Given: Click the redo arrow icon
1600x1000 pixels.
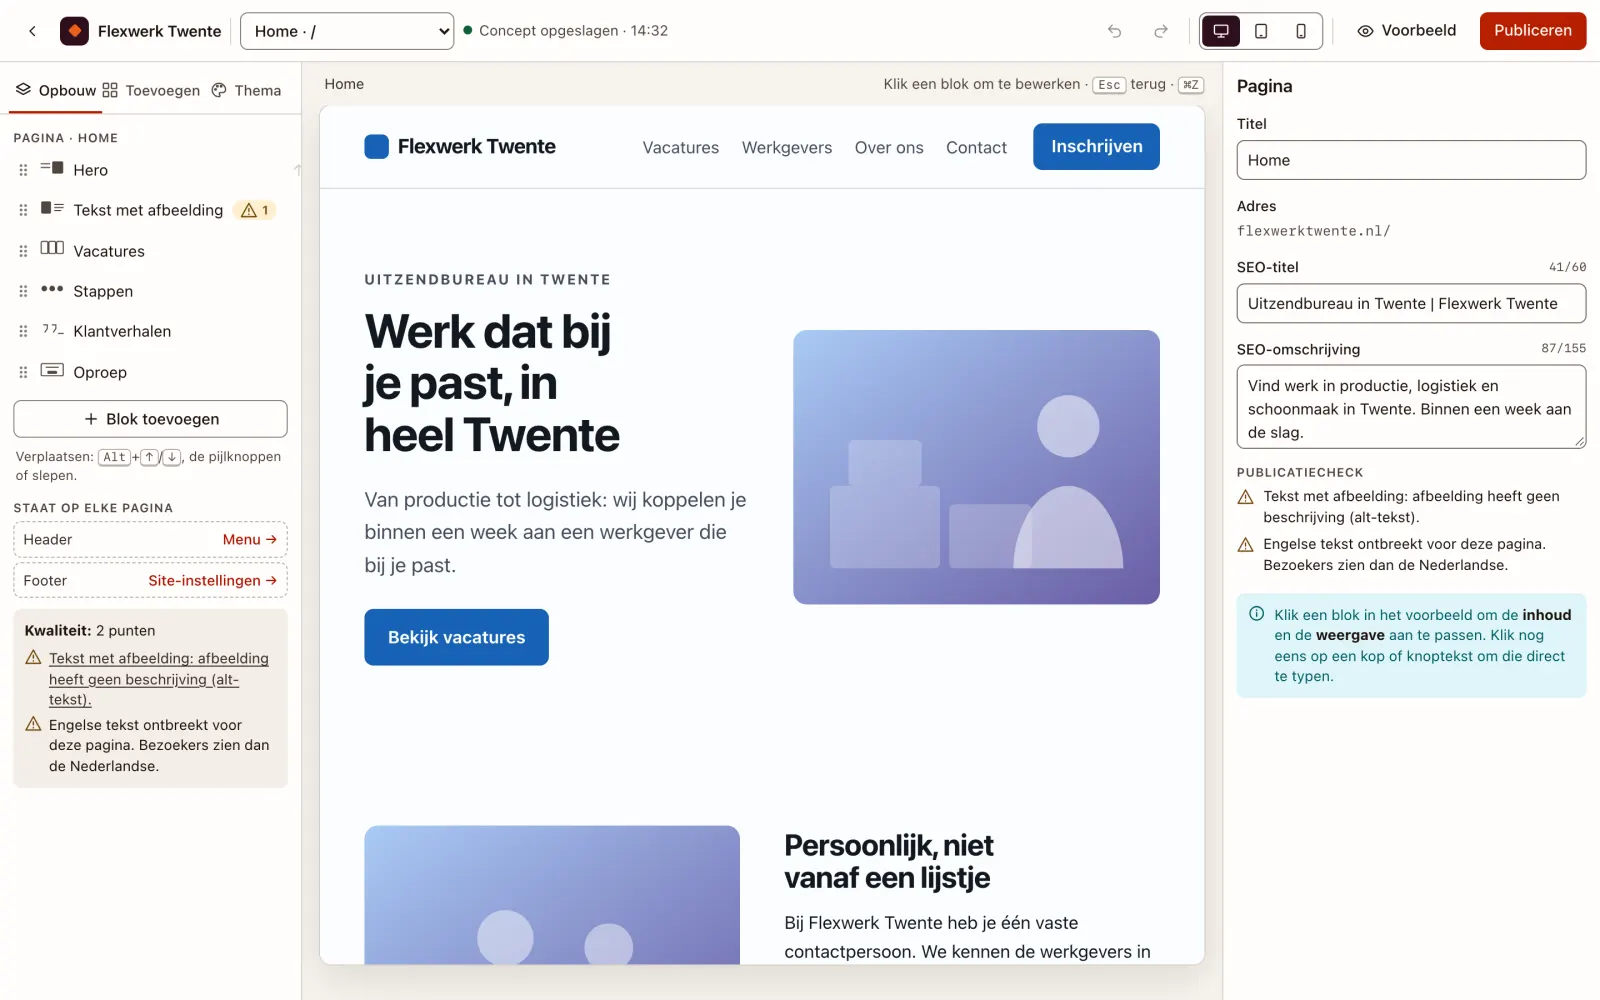Looking at the screenshot, I should 1160,31.
